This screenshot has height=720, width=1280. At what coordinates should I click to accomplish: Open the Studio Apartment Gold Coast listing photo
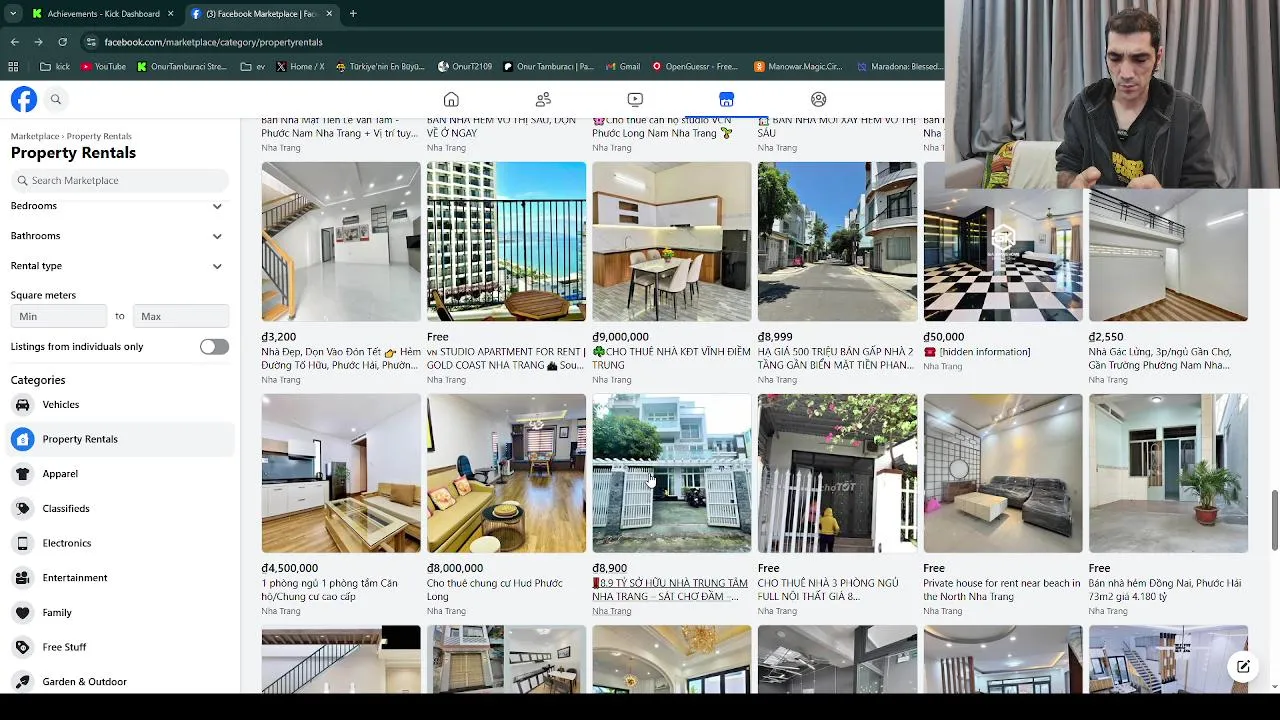click(x=506, y=241)
